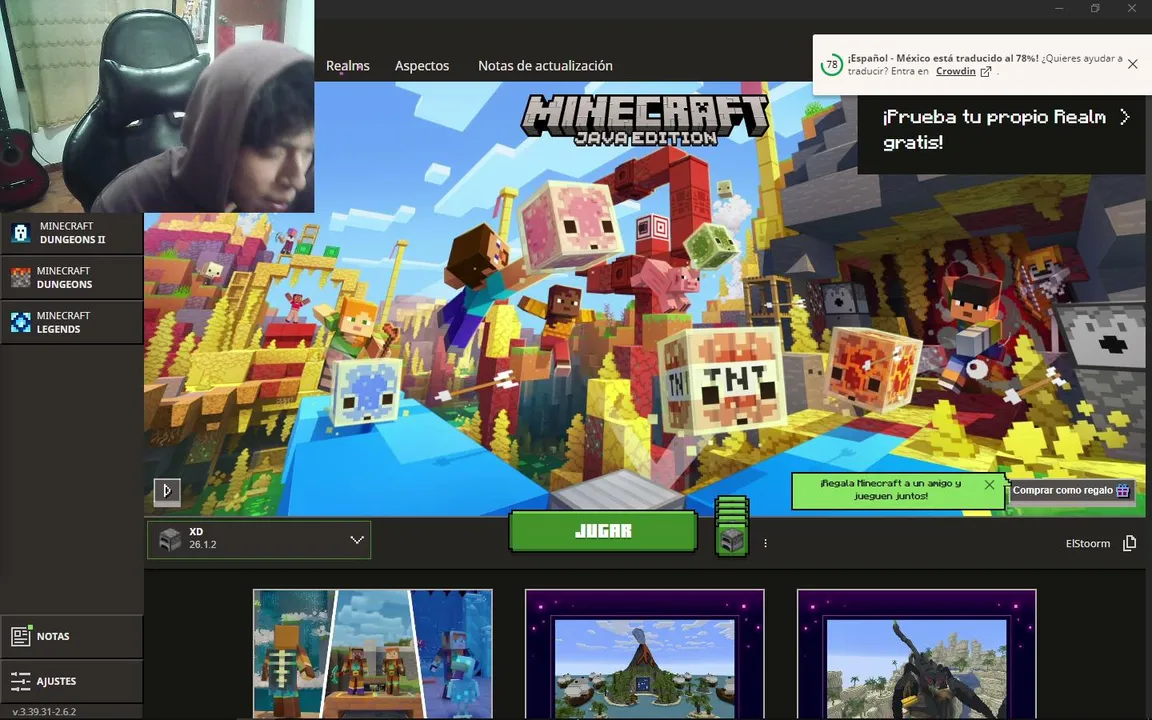Image resolution: width=1152 pixels, height=720 pixels.
Task: Click Comprar como regalo button
Action: [1071, 491]
